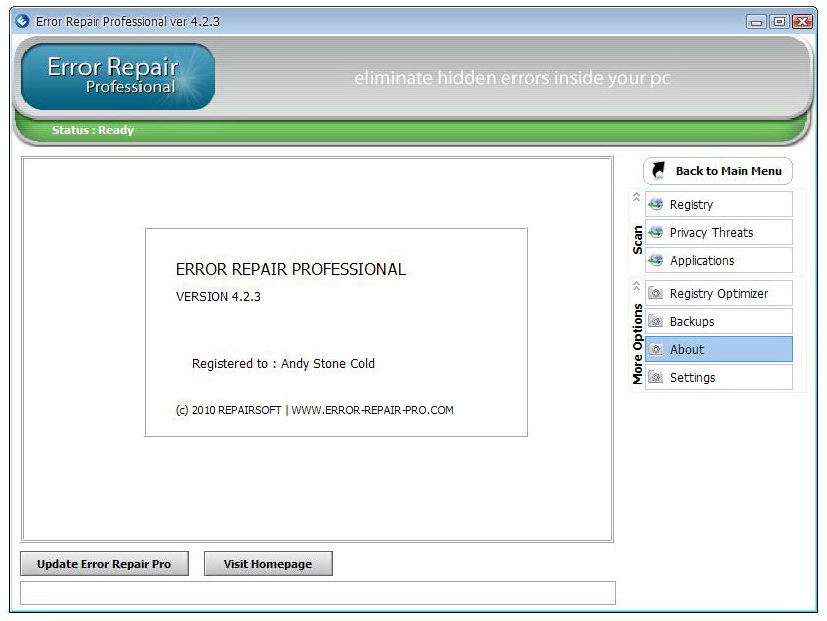Click the Registry scan globe icon
Image resolution: width=827 pixels, height=621 pixels.
(655, 204)
